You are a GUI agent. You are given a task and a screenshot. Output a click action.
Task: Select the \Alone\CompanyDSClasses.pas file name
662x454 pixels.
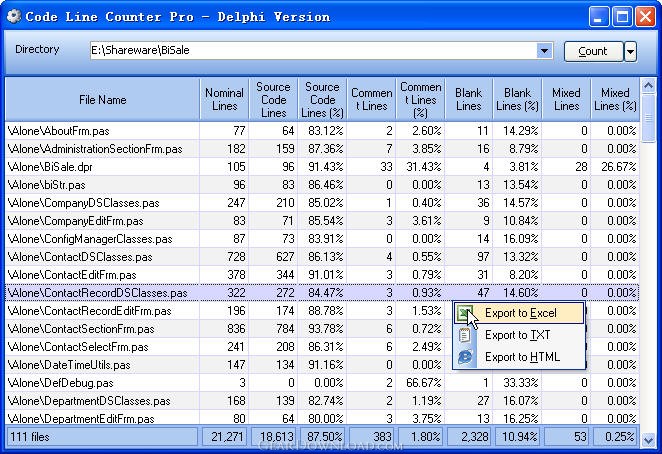[84, 203]
